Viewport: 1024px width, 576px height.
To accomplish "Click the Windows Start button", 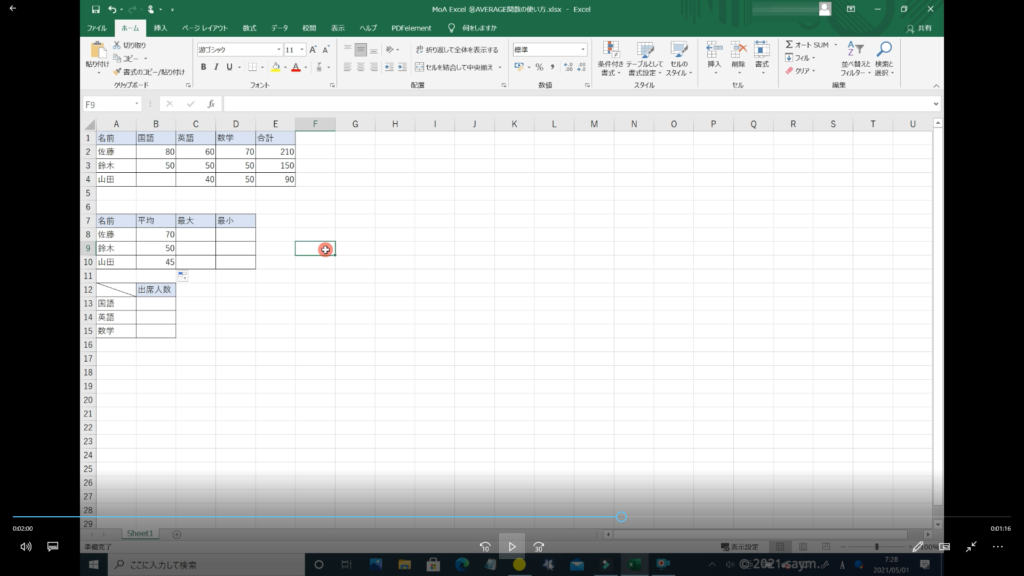I will (94, 566).
